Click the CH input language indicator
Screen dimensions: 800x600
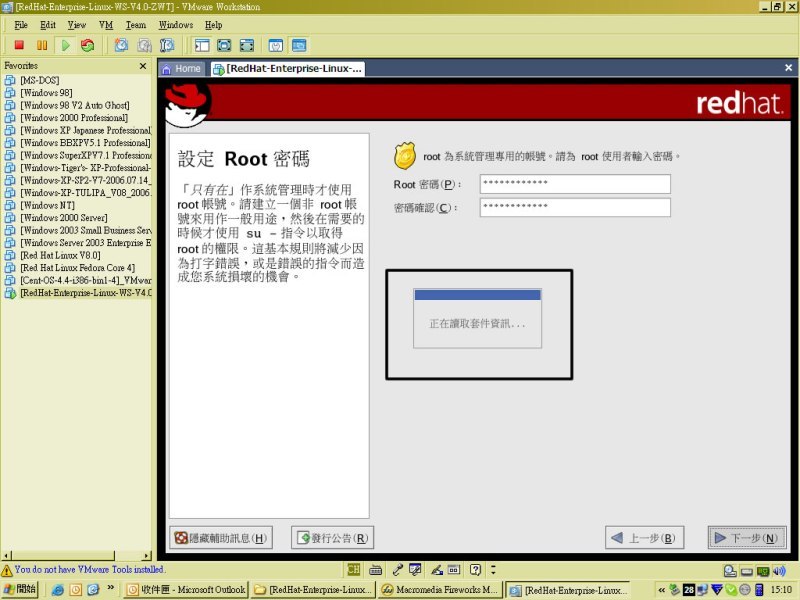tap(353, 569)
